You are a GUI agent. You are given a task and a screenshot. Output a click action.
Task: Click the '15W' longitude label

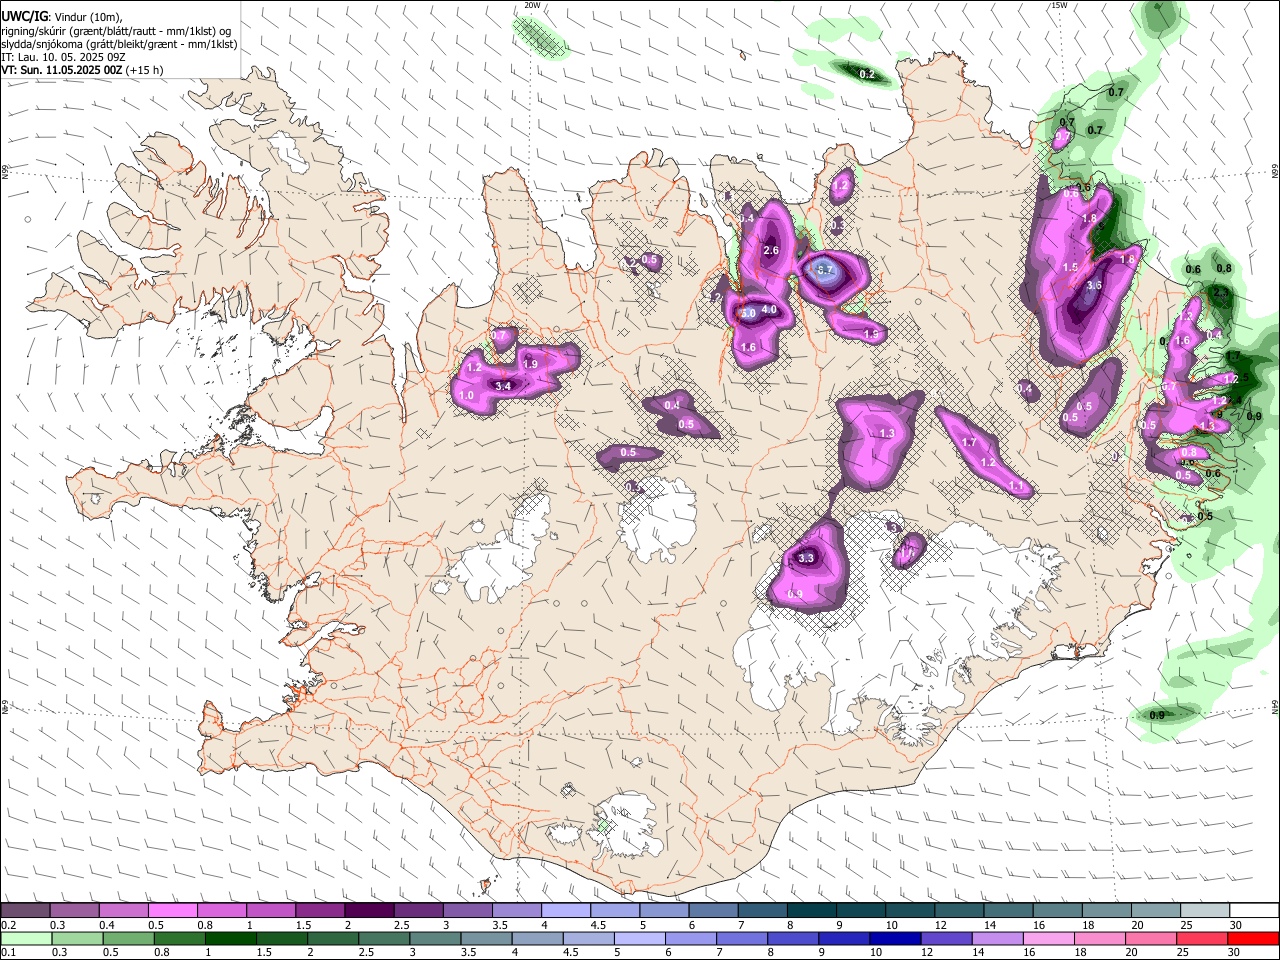click(1058, 5)
